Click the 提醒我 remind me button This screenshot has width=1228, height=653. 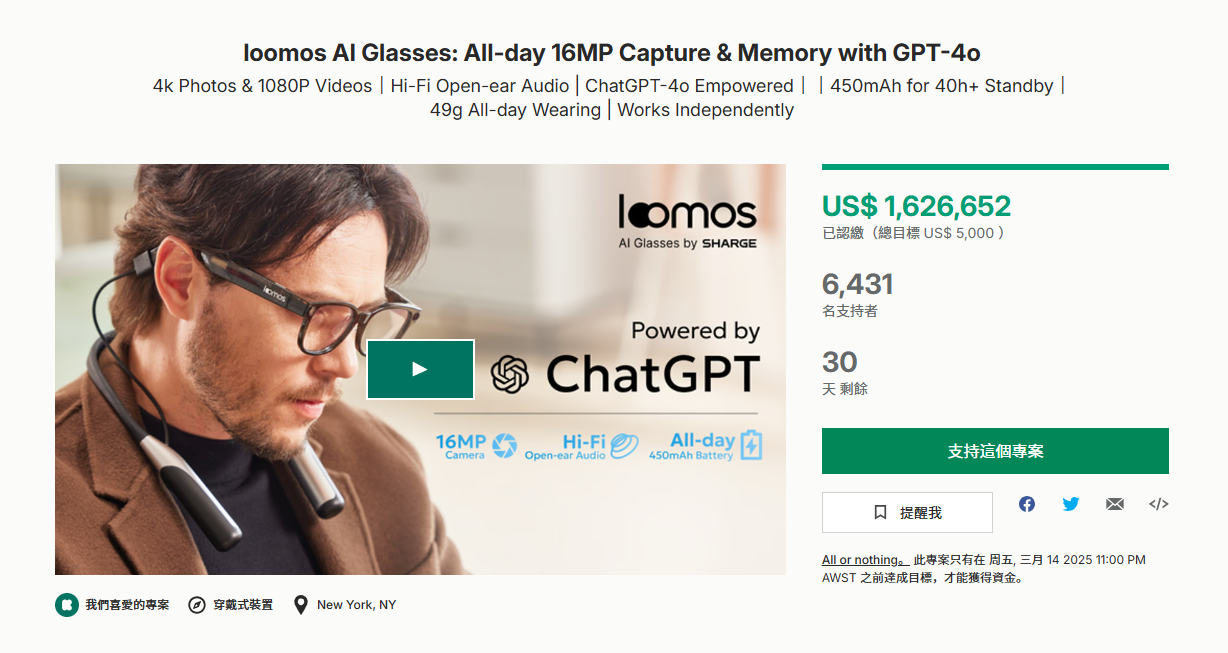(907, 512)
